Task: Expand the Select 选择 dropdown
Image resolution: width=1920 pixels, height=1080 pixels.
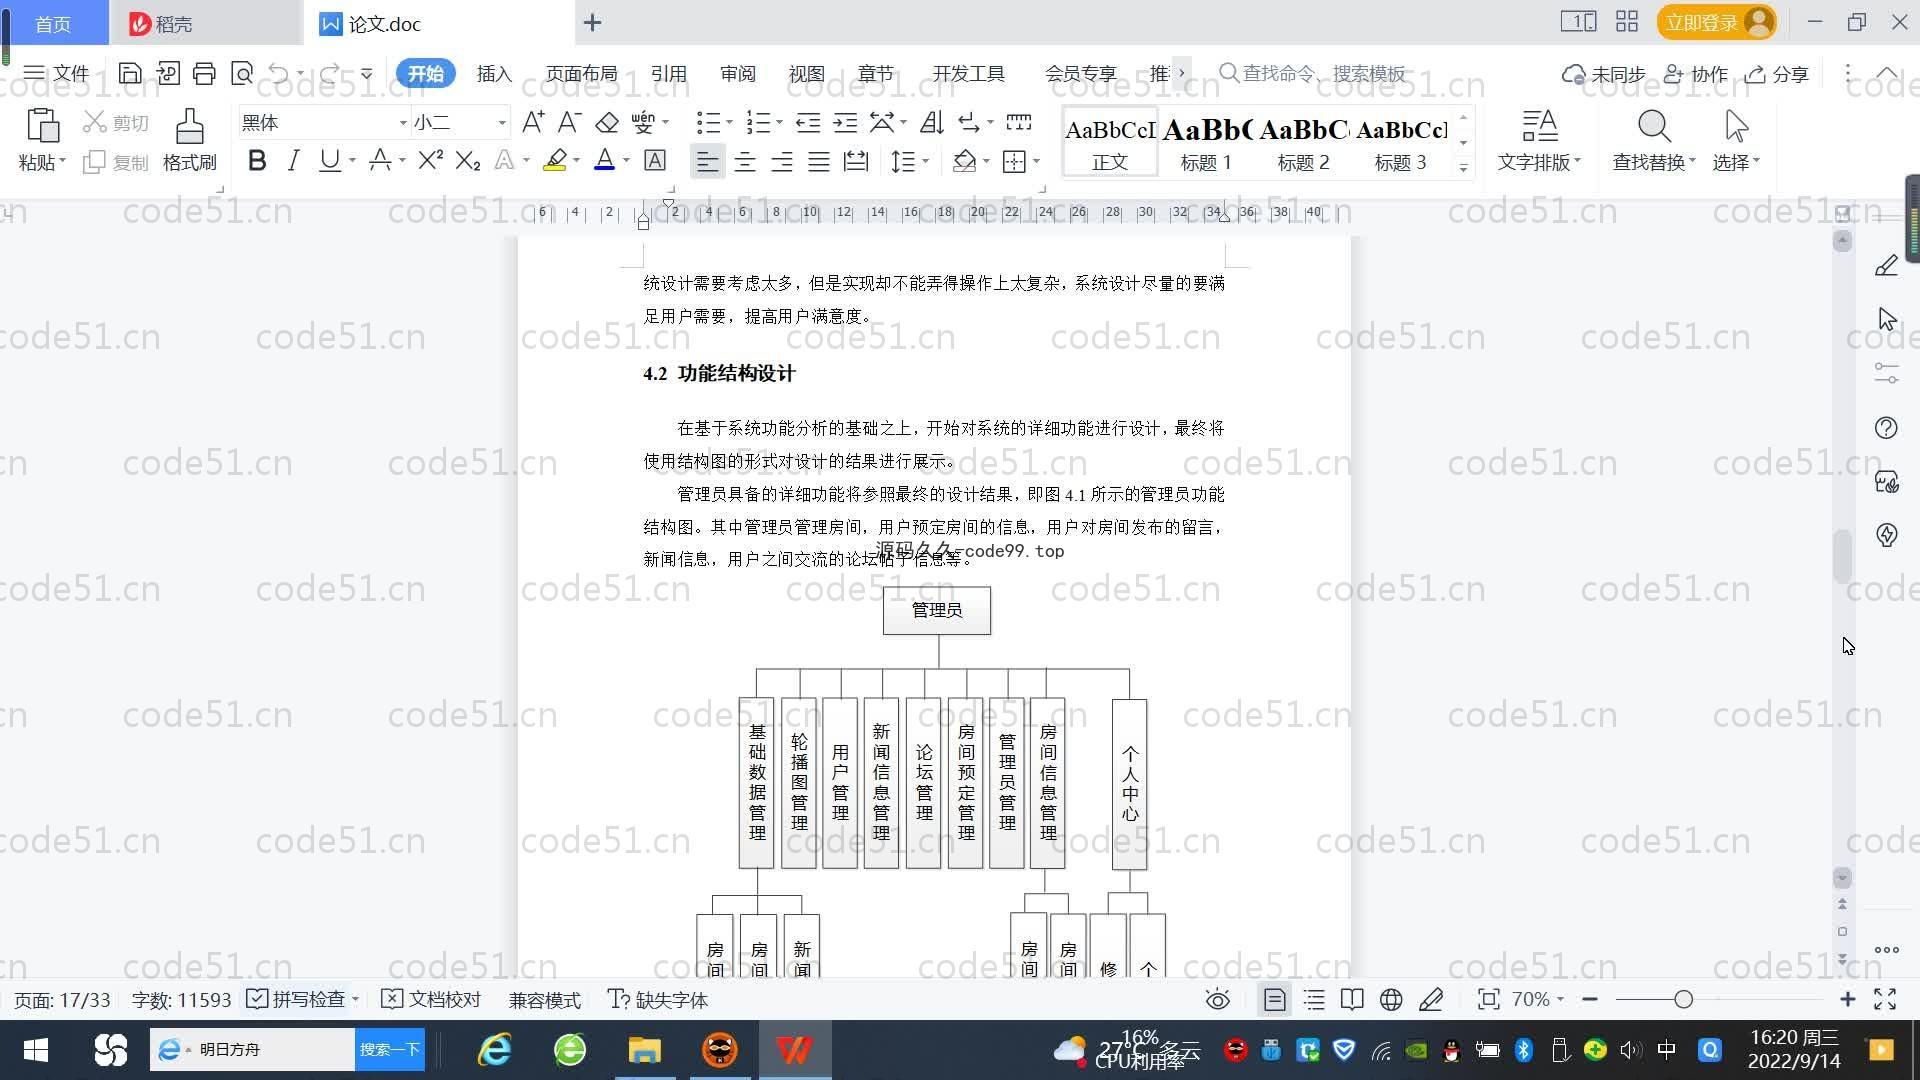Action: tap(1736, 162)
